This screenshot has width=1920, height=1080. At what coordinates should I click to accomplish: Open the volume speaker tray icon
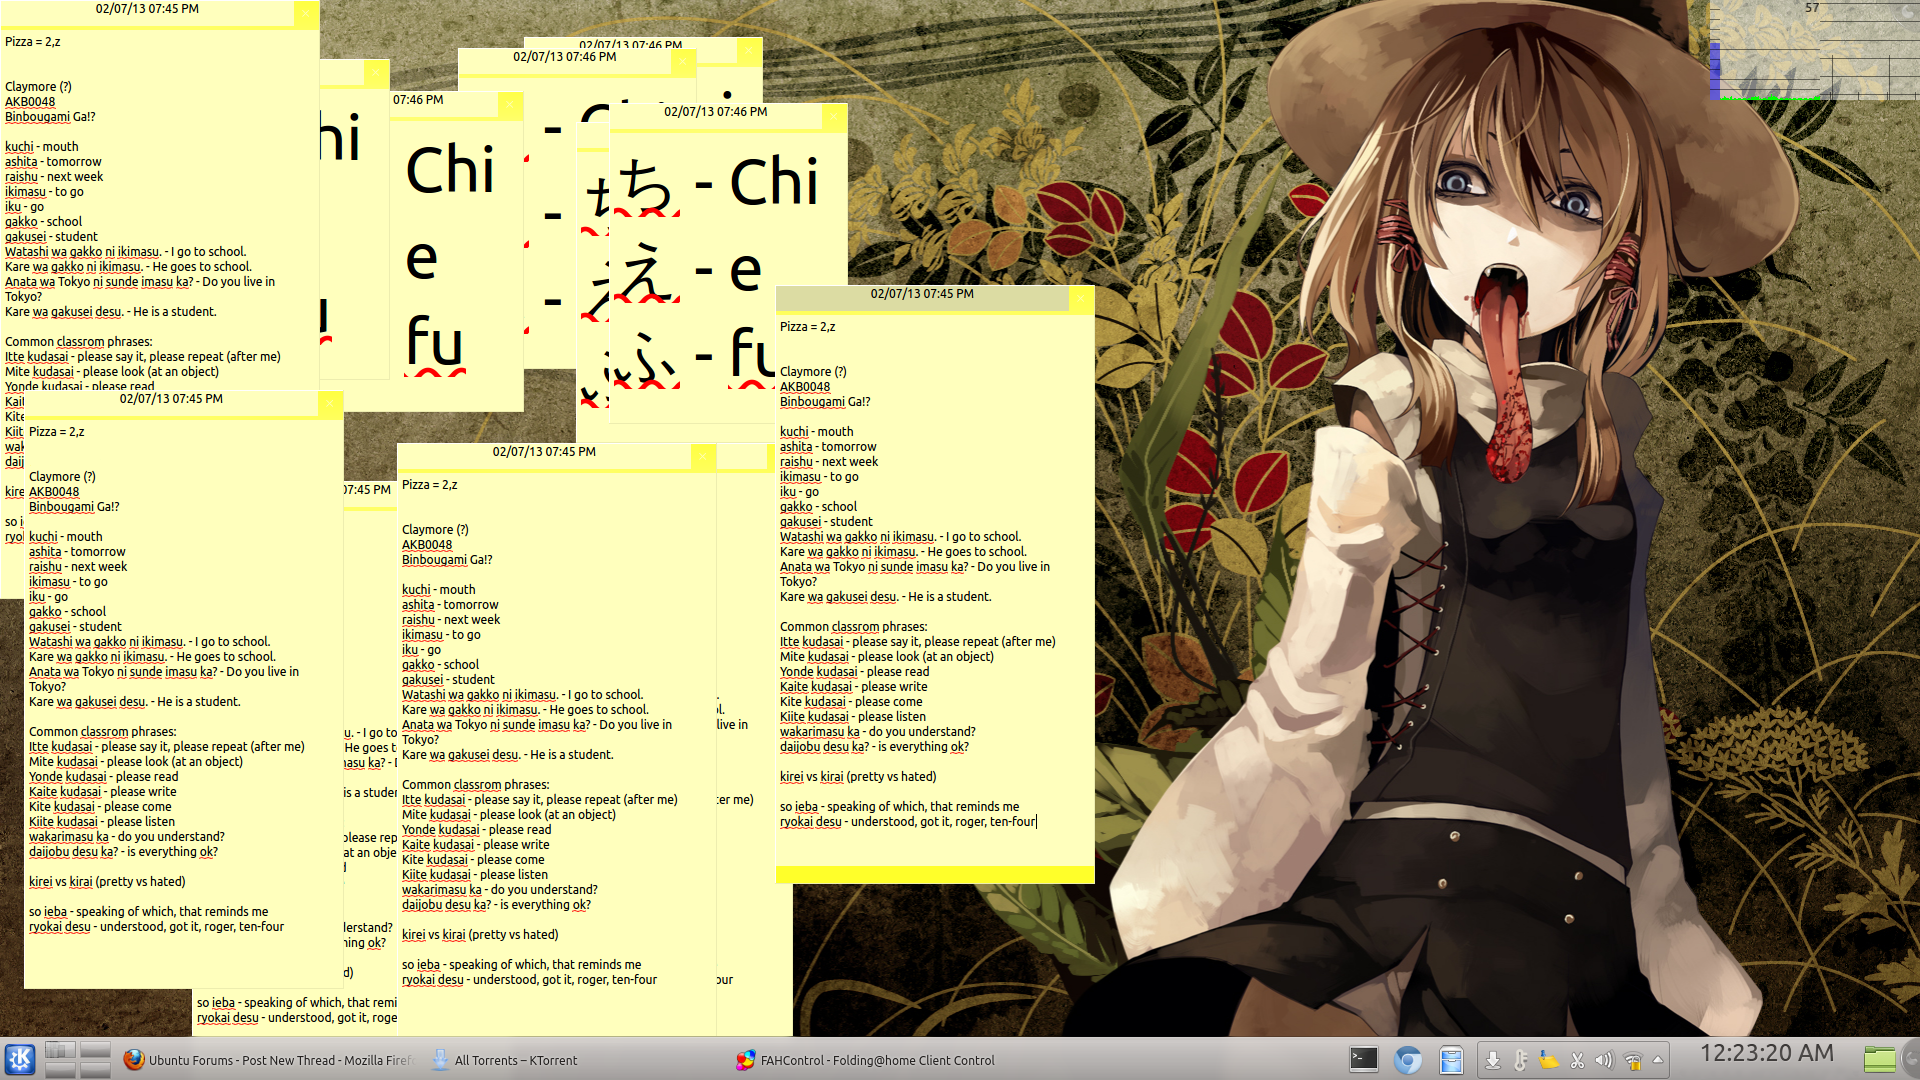coord(1604,1060)
